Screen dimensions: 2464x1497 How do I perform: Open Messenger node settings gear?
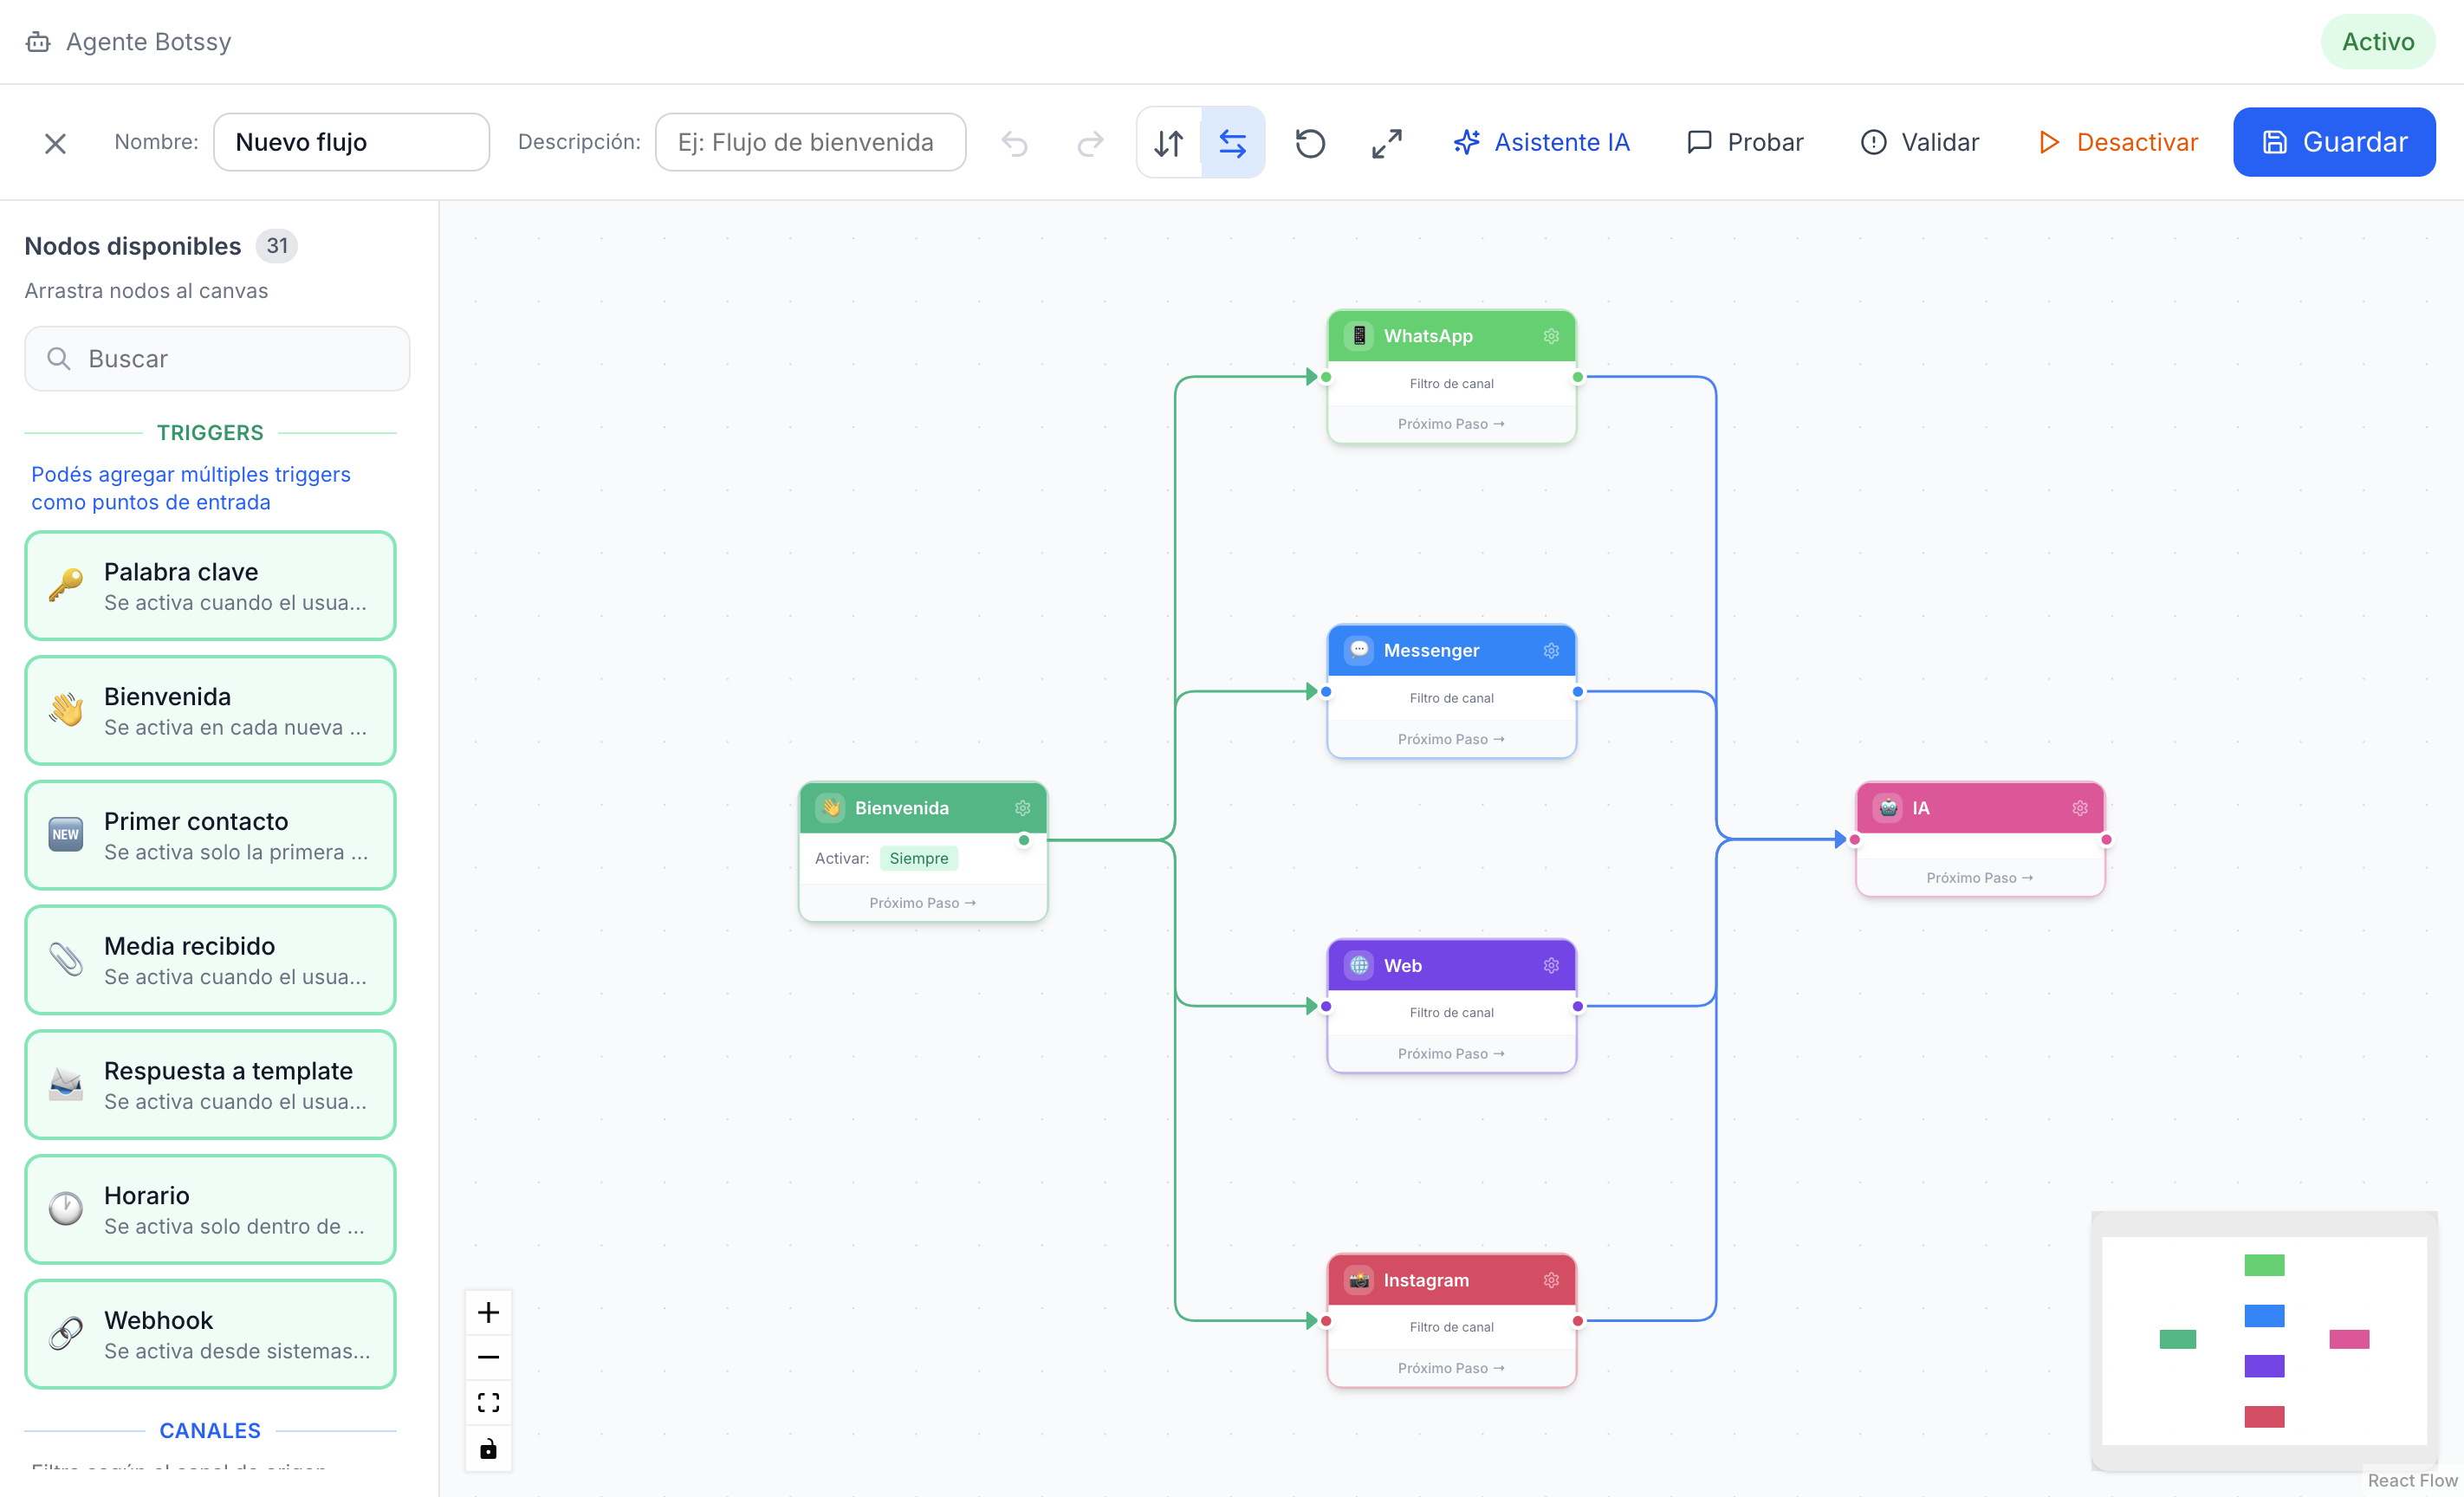point(1550,651)
